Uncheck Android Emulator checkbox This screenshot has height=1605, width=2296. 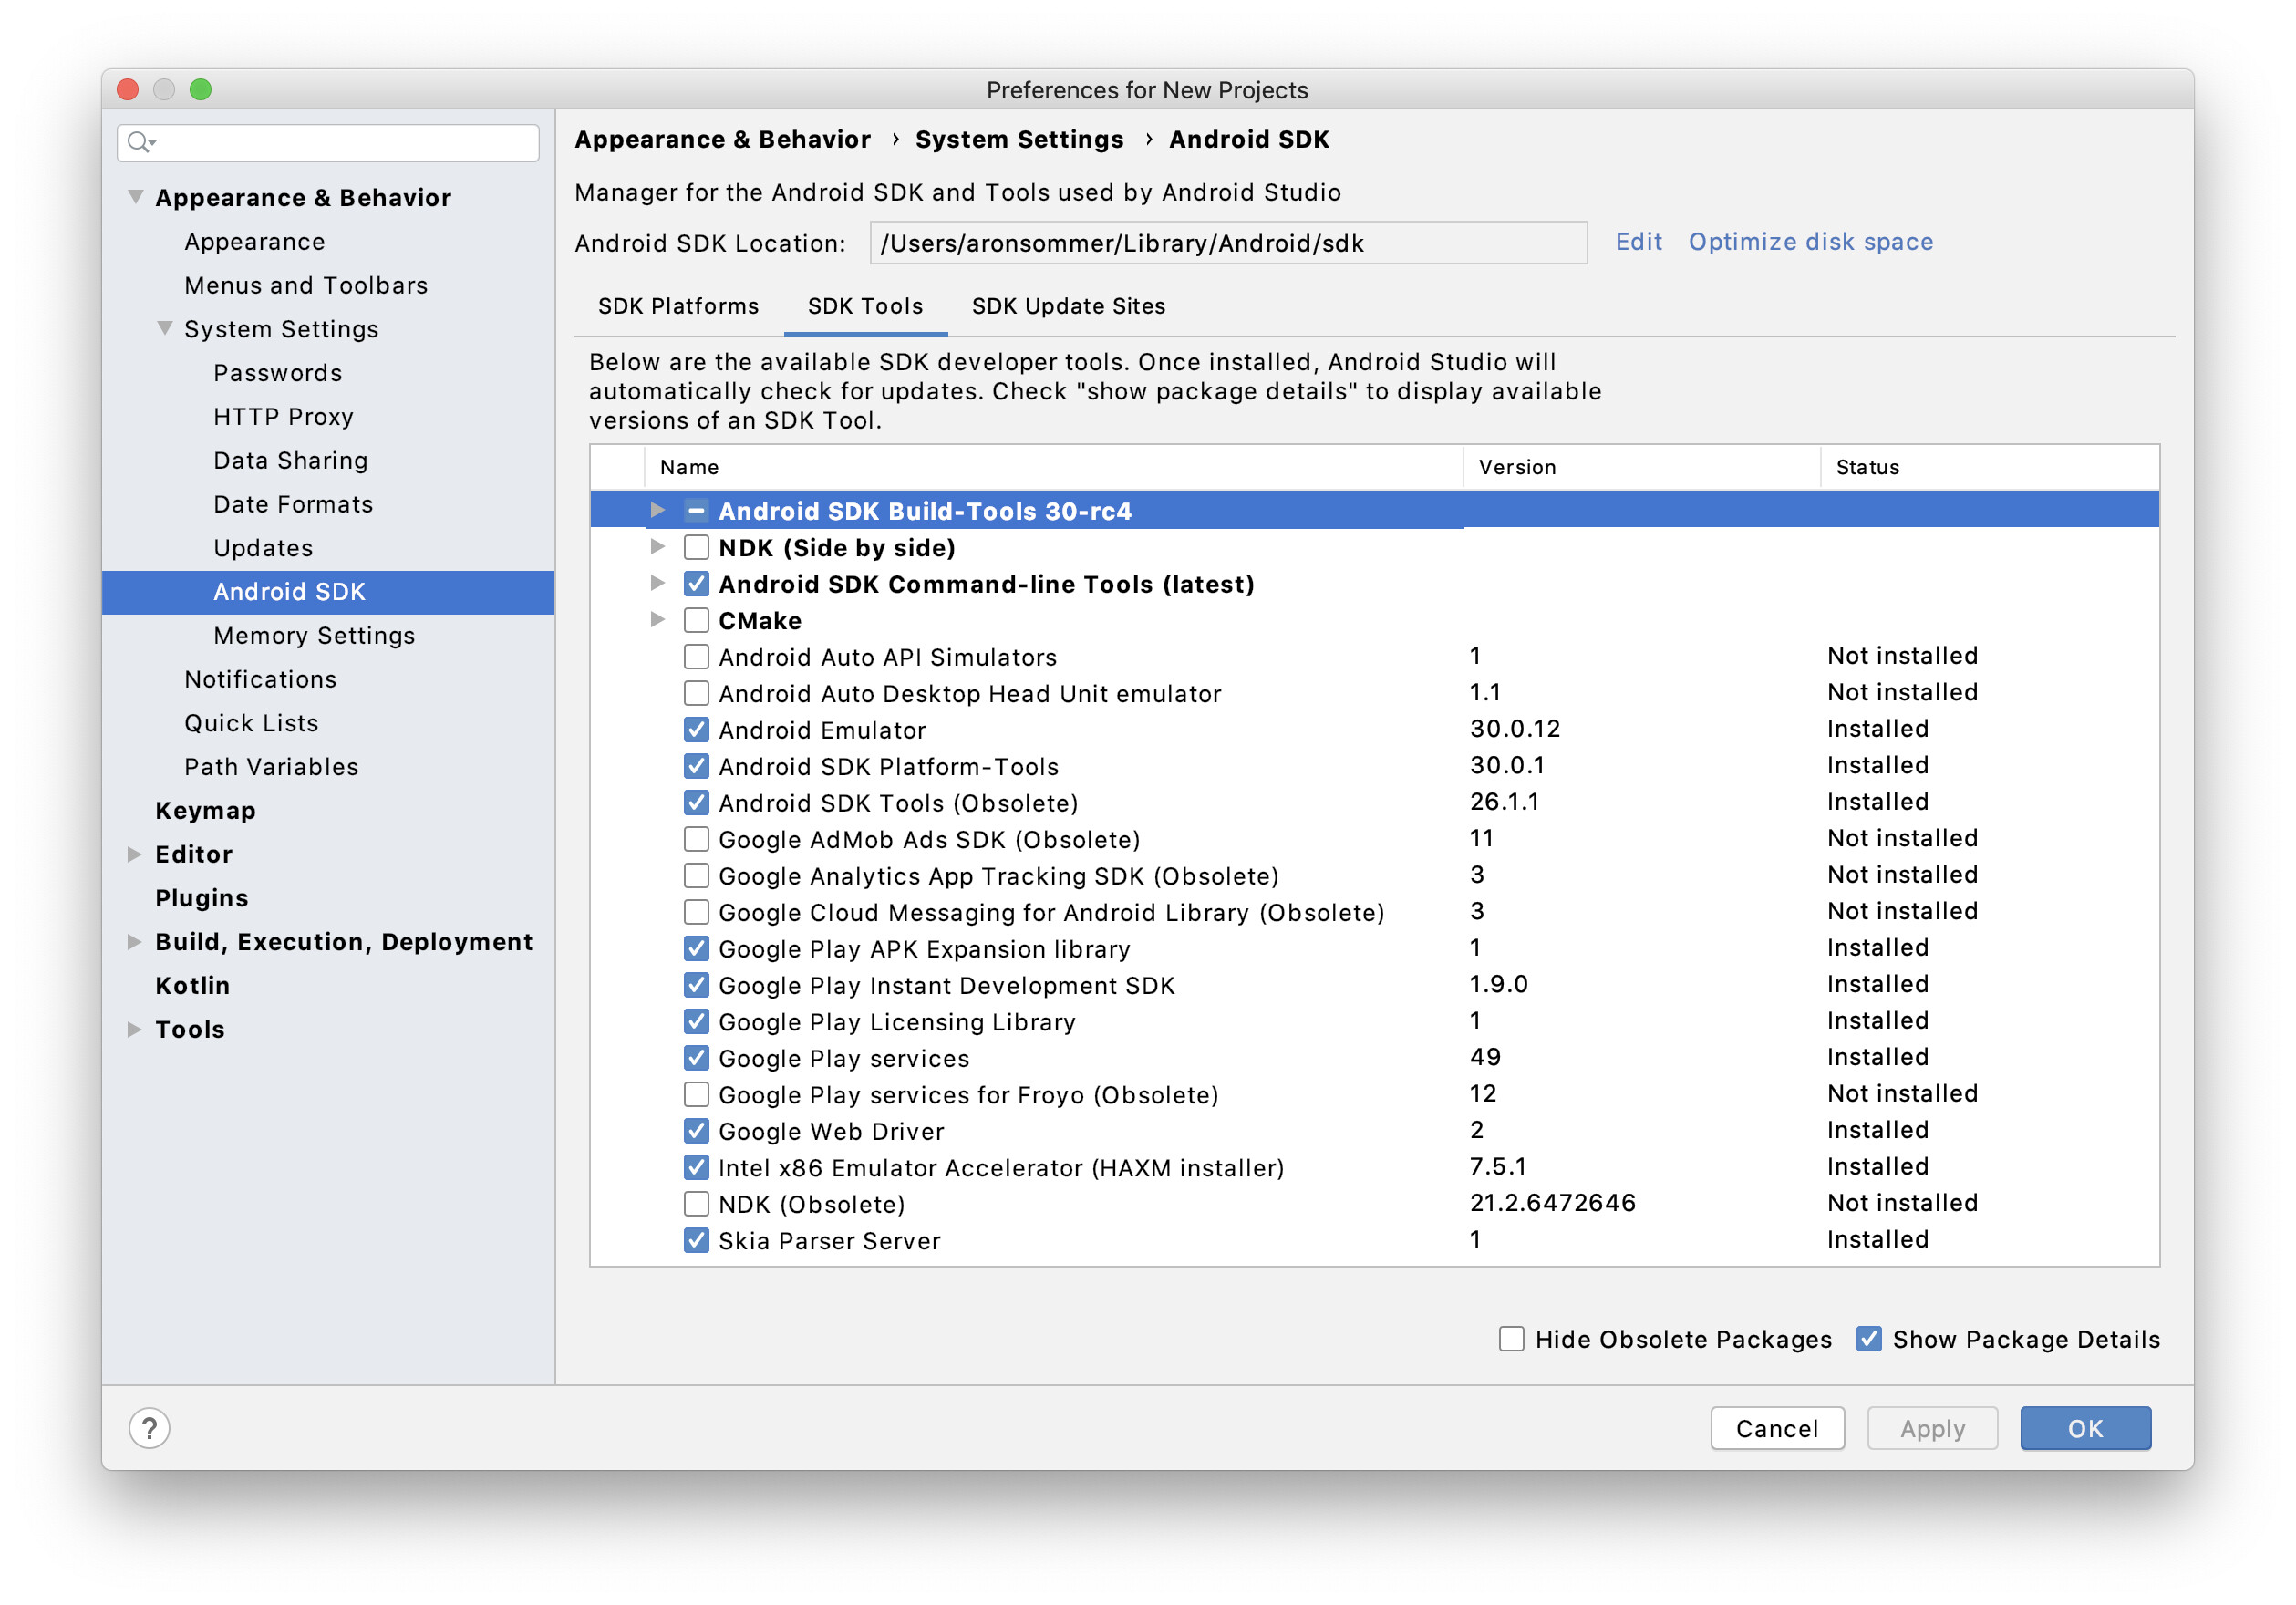(696, 730)
